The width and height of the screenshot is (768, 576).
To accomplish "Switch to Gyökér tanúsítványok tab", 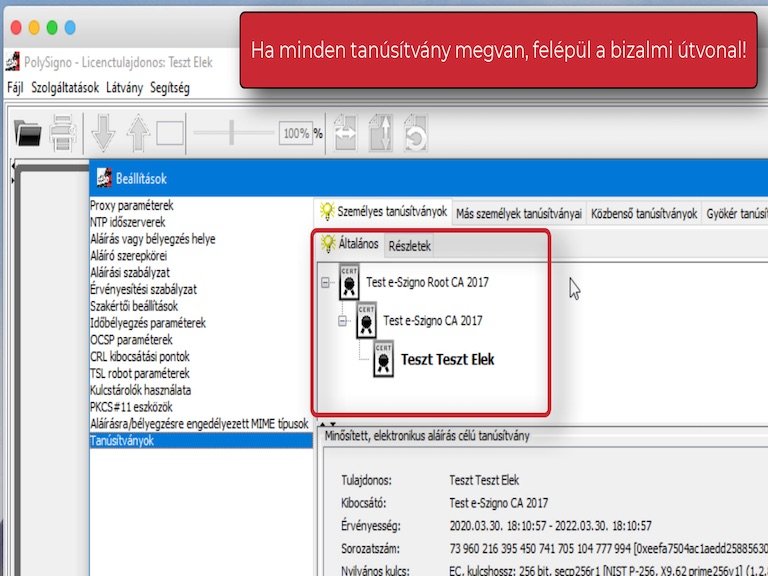I will coord(735,214).
